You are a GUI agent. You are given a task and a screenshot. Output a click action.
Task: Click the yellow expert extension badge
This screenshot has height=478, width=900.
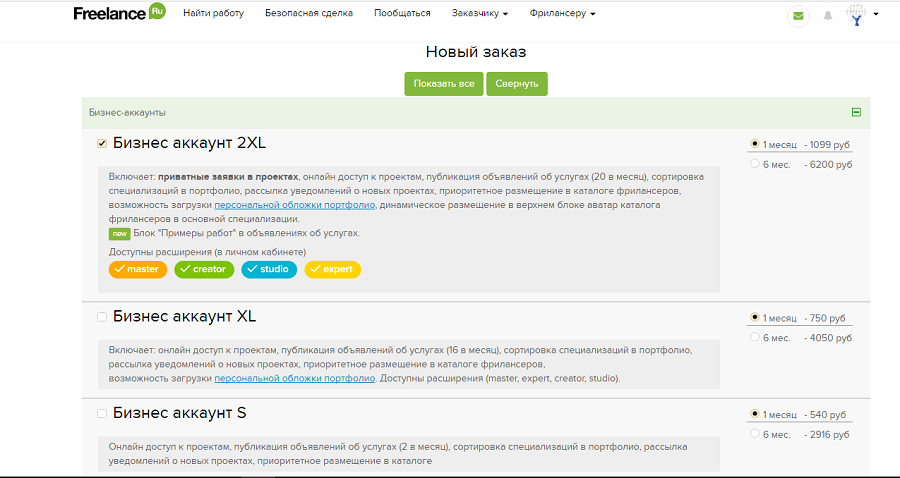(x=333, y=269)
